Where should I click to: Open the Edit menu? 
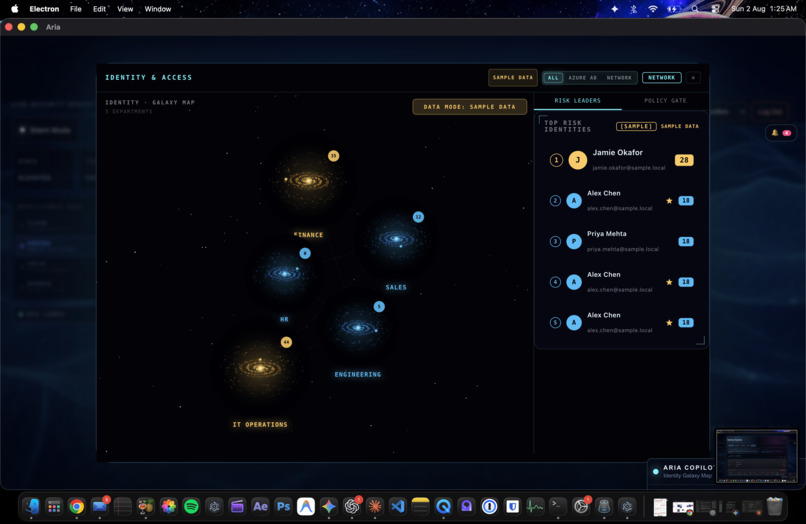coord(99,9)
